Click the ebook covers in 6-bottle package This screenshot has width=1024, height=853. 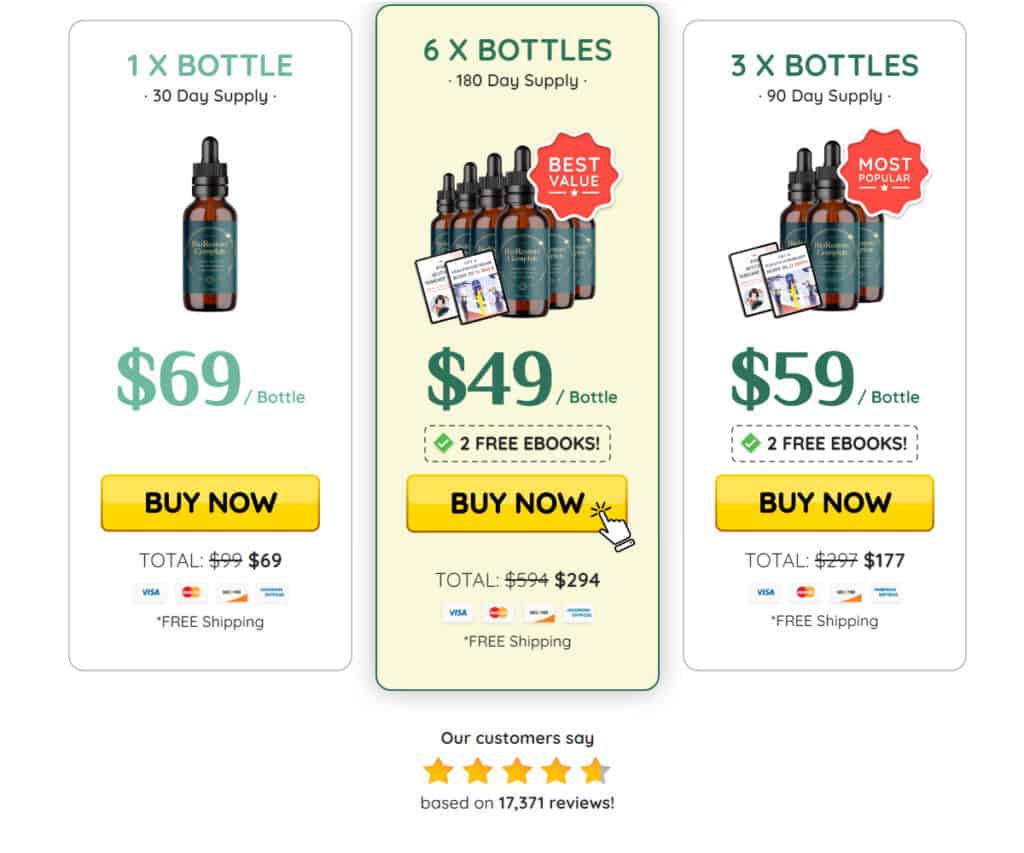tap(460, 286)
